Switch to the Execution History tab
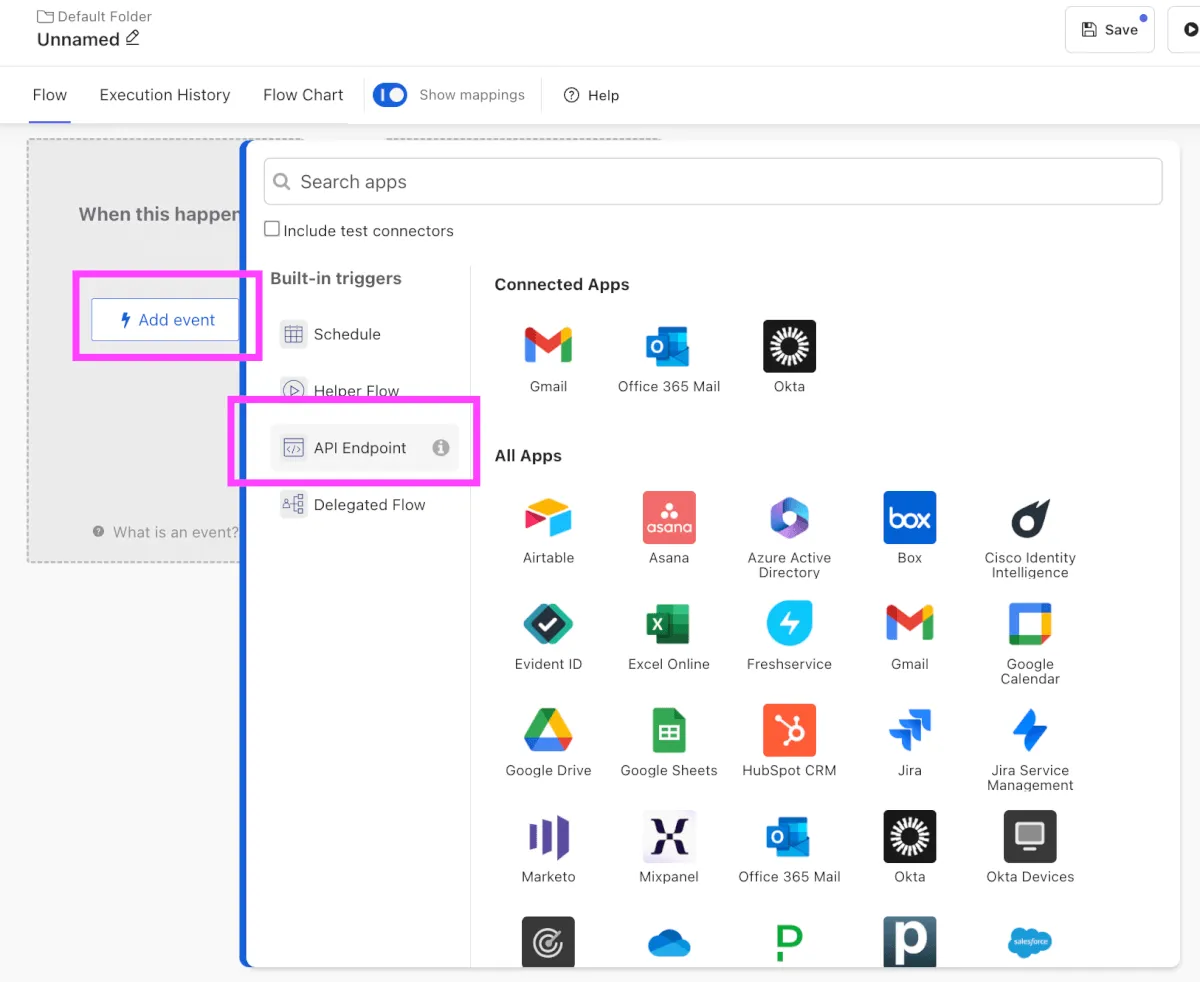Viewport: 1200px width, 982px height. pyautogui.click(x=165, y=95)
